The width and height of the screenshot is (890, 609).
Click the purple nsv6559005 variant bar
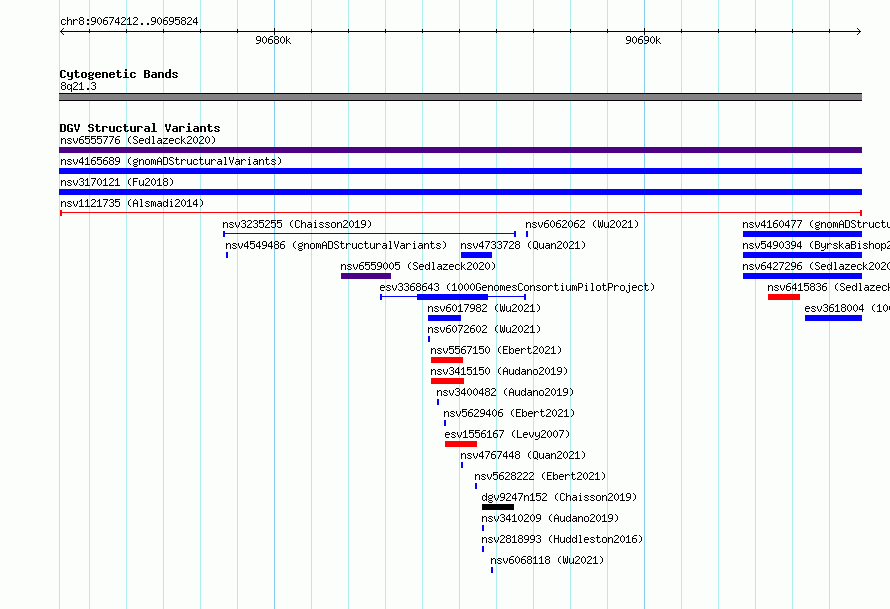coord(366,276)
